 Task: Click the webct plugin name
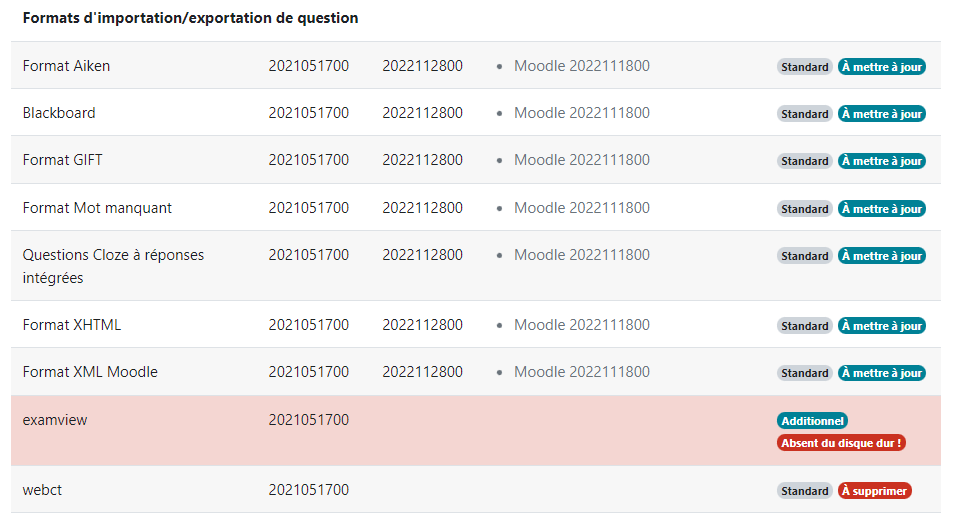pyautogui.click(x=42, y=490)
